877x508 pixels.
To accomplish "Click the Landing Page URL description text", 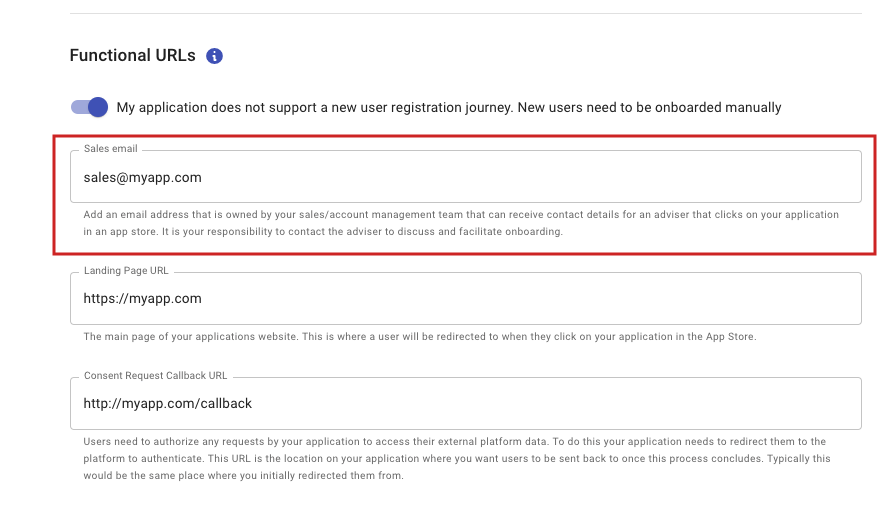I will click(x=419, y=337).
